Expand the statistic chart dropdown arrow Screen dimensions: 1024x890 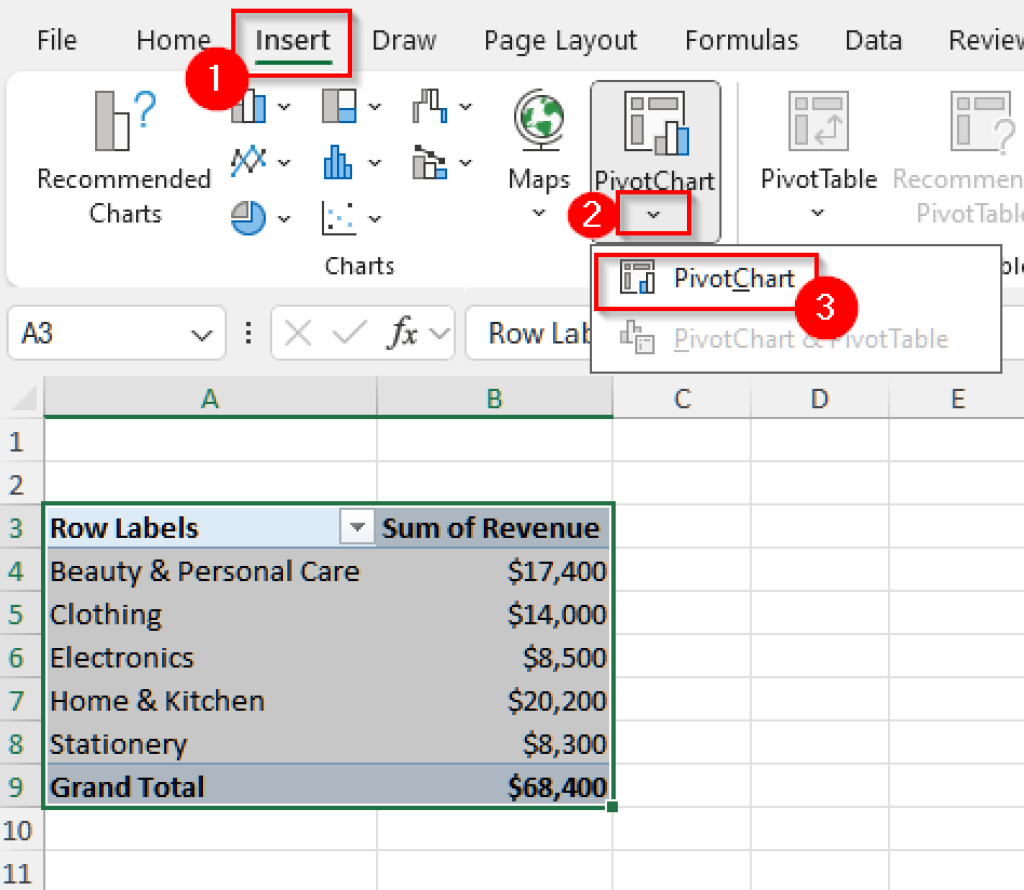[374, 162]
